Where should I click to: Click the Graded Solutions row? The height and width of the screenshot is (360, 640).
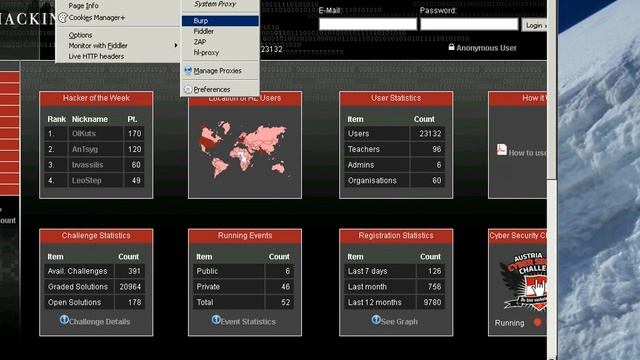[95, 287]
